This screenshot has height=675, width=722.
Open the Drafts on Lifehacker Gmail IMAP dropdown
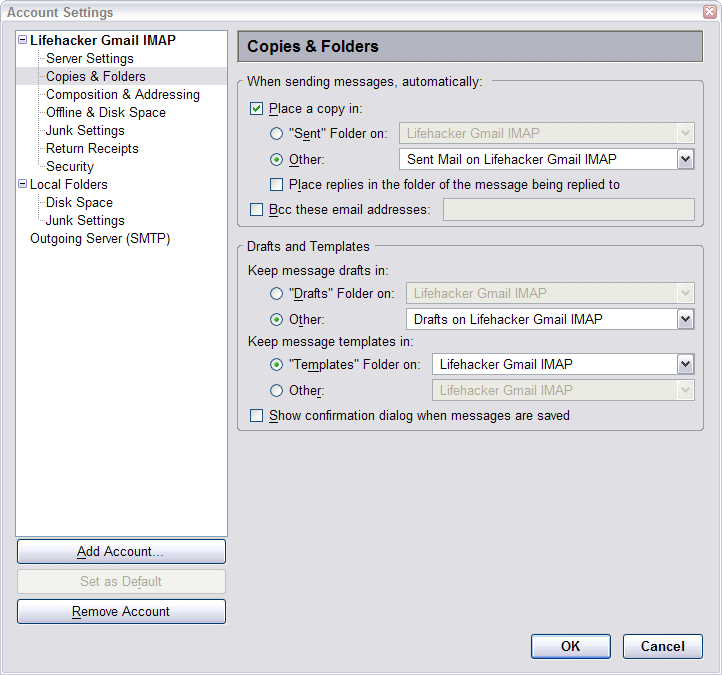point(550,319)
